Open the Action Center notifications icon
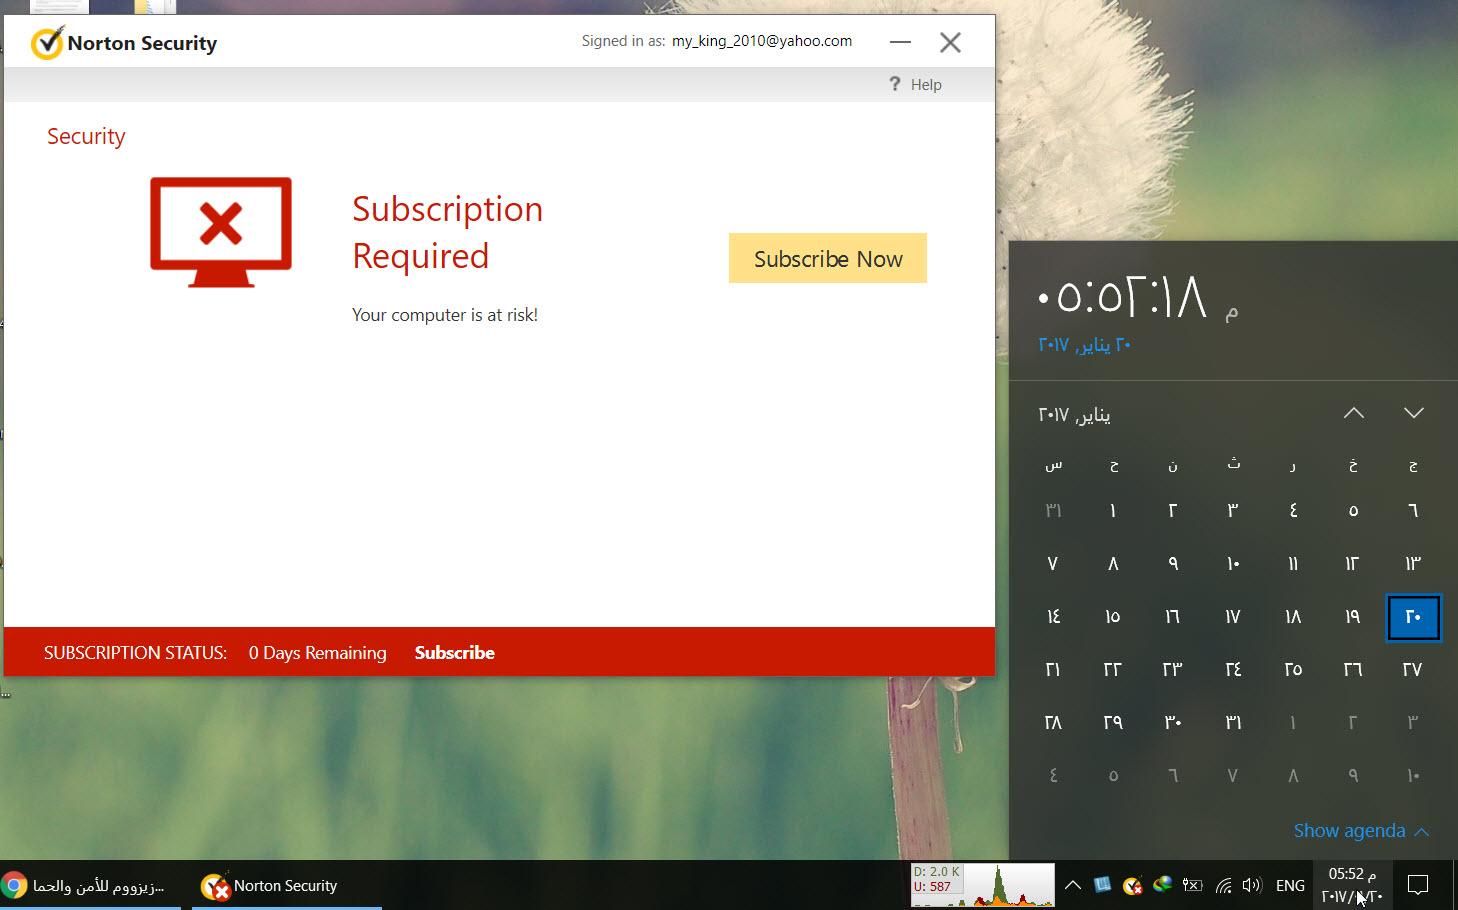This screenshot has width=1458, height=910. (1418, 885)
